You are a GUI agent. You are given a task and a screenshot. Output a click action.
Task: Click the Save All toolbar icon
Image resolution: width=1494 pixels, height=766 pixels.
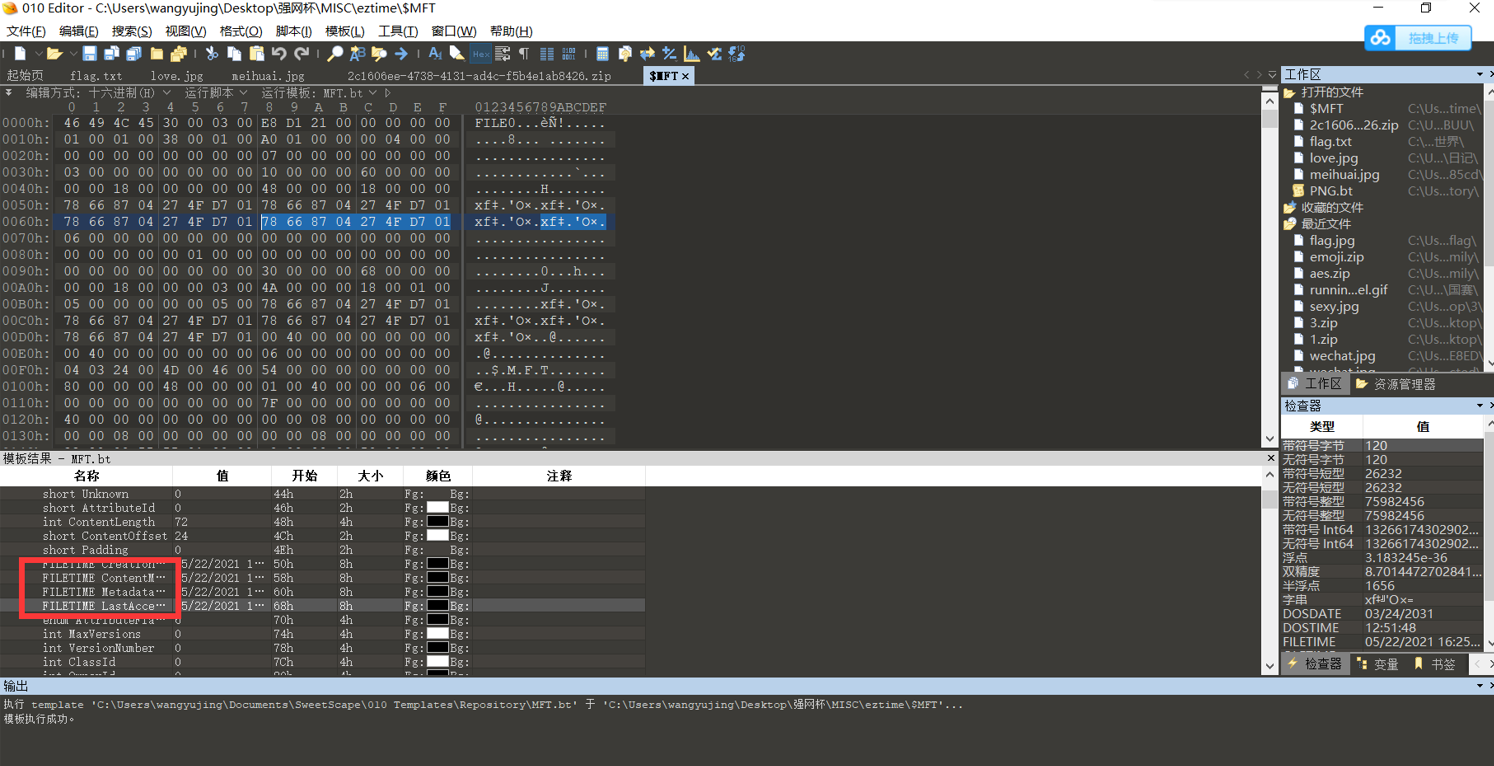point(133,54)
